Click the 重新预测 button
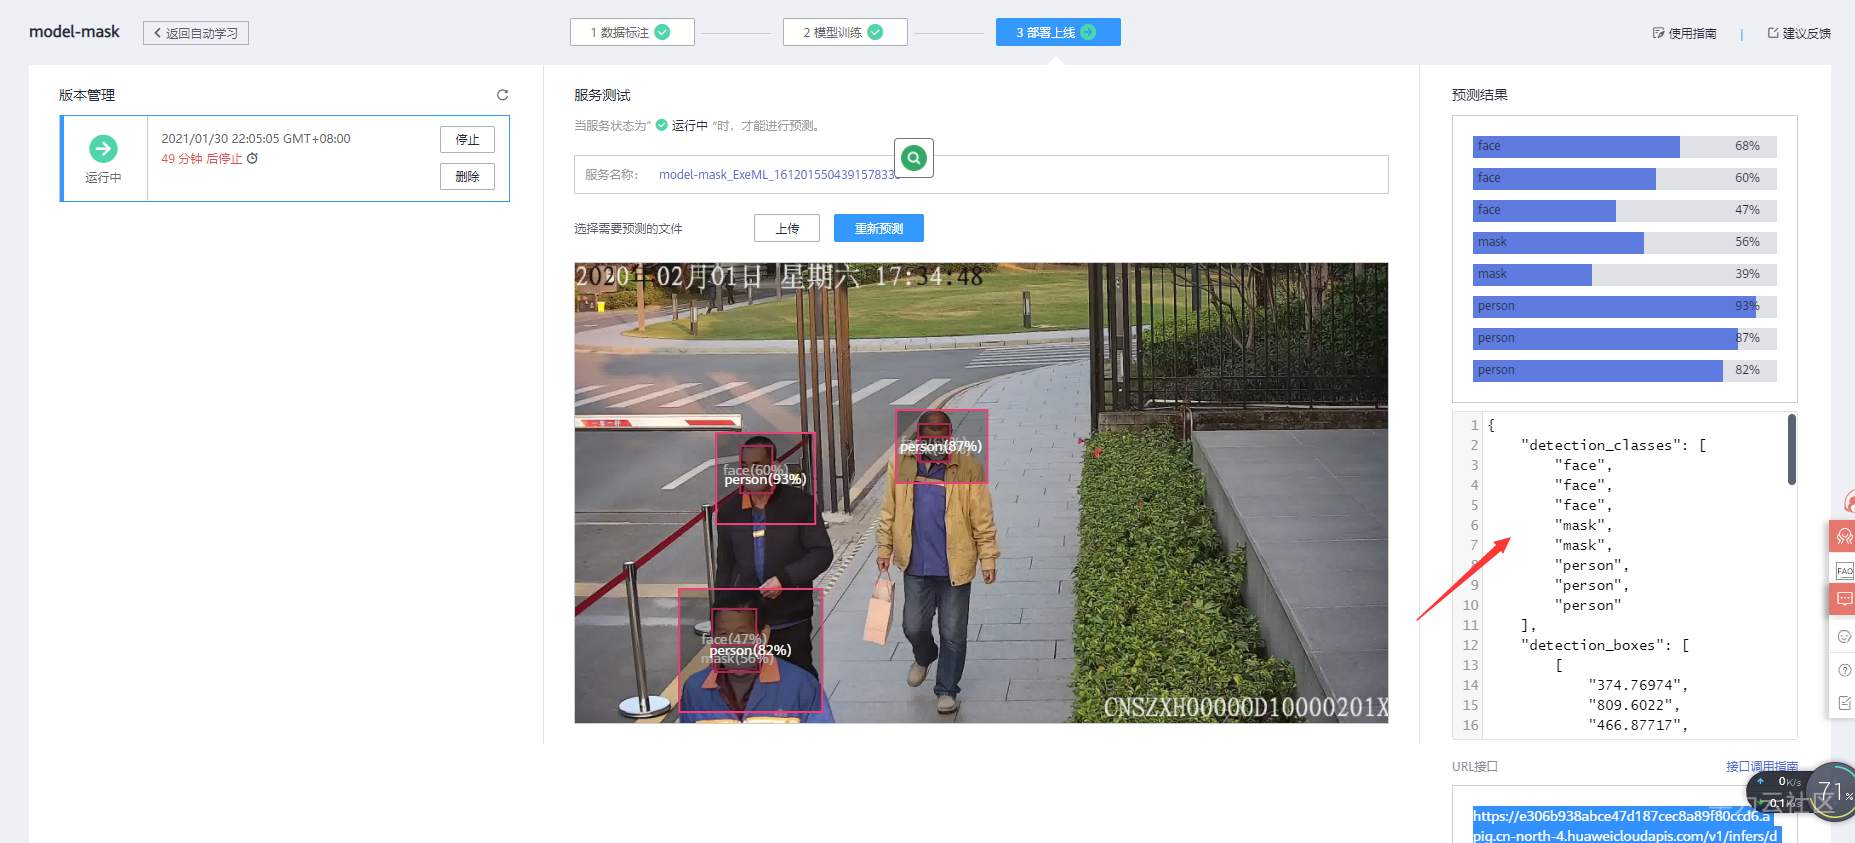 pyautogui.click(x=879, y=228)
